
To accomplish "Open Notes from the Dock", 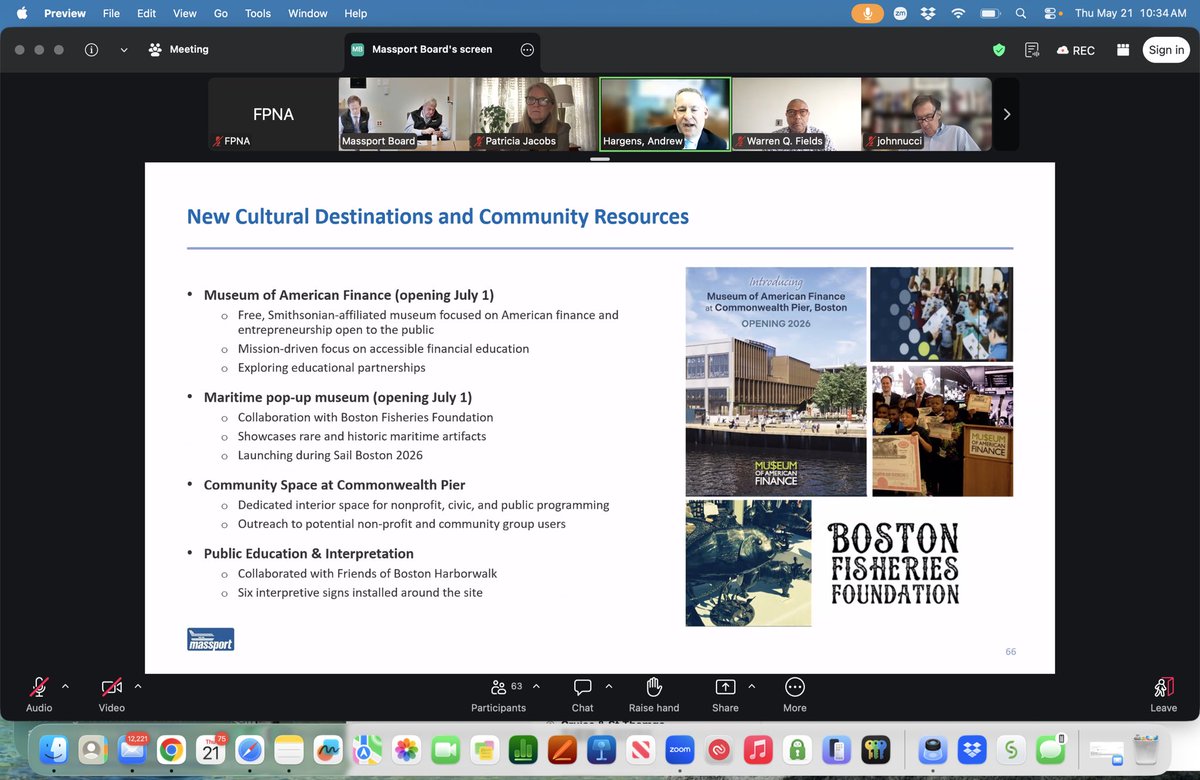I will pyautogui.click(x=289, y=749).
